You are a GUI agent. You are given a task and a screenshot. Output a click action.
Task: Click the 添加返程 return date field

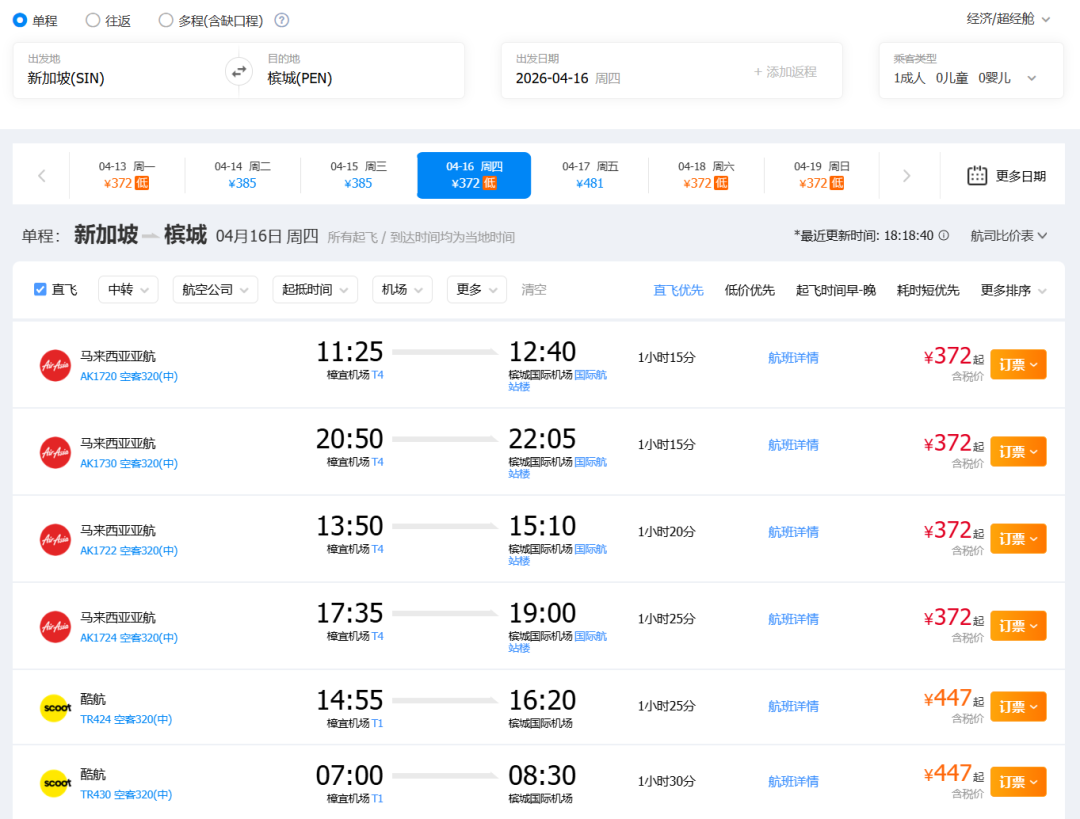click(x=785, y=72)
